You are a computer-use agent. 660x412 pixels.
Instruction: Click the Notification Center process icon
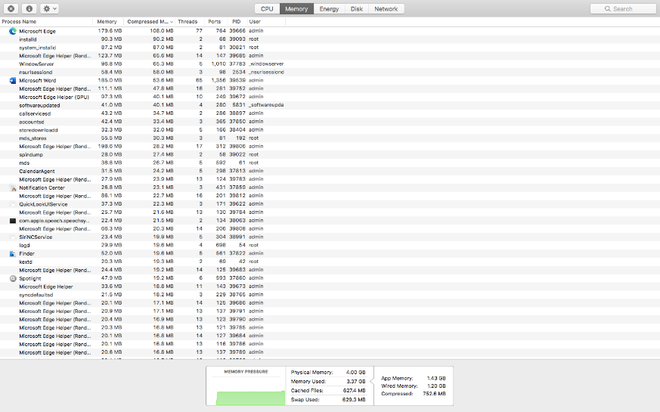[x=13, y=188]
